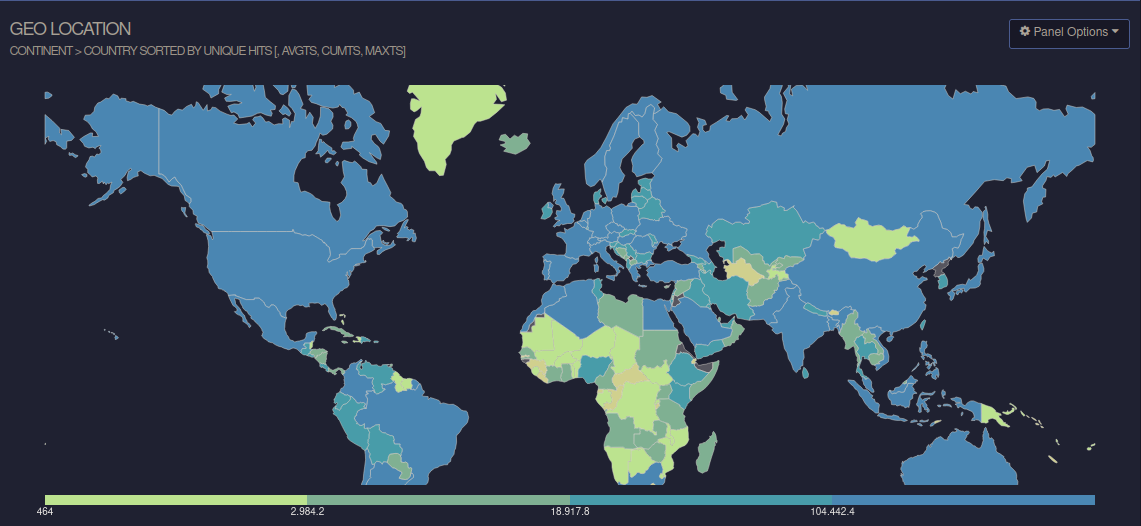
Task: Open the Panel Options dropdown
Action: [1069, 32]
